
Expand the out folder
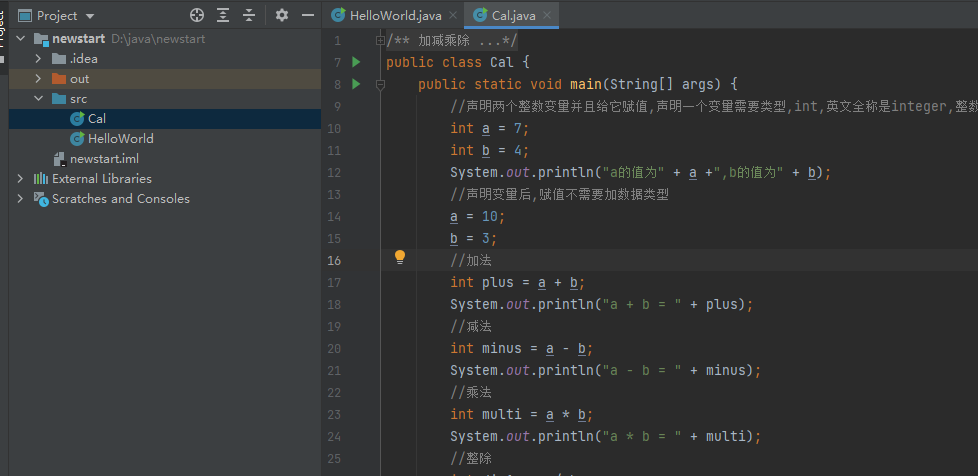(x=38, y=79)
